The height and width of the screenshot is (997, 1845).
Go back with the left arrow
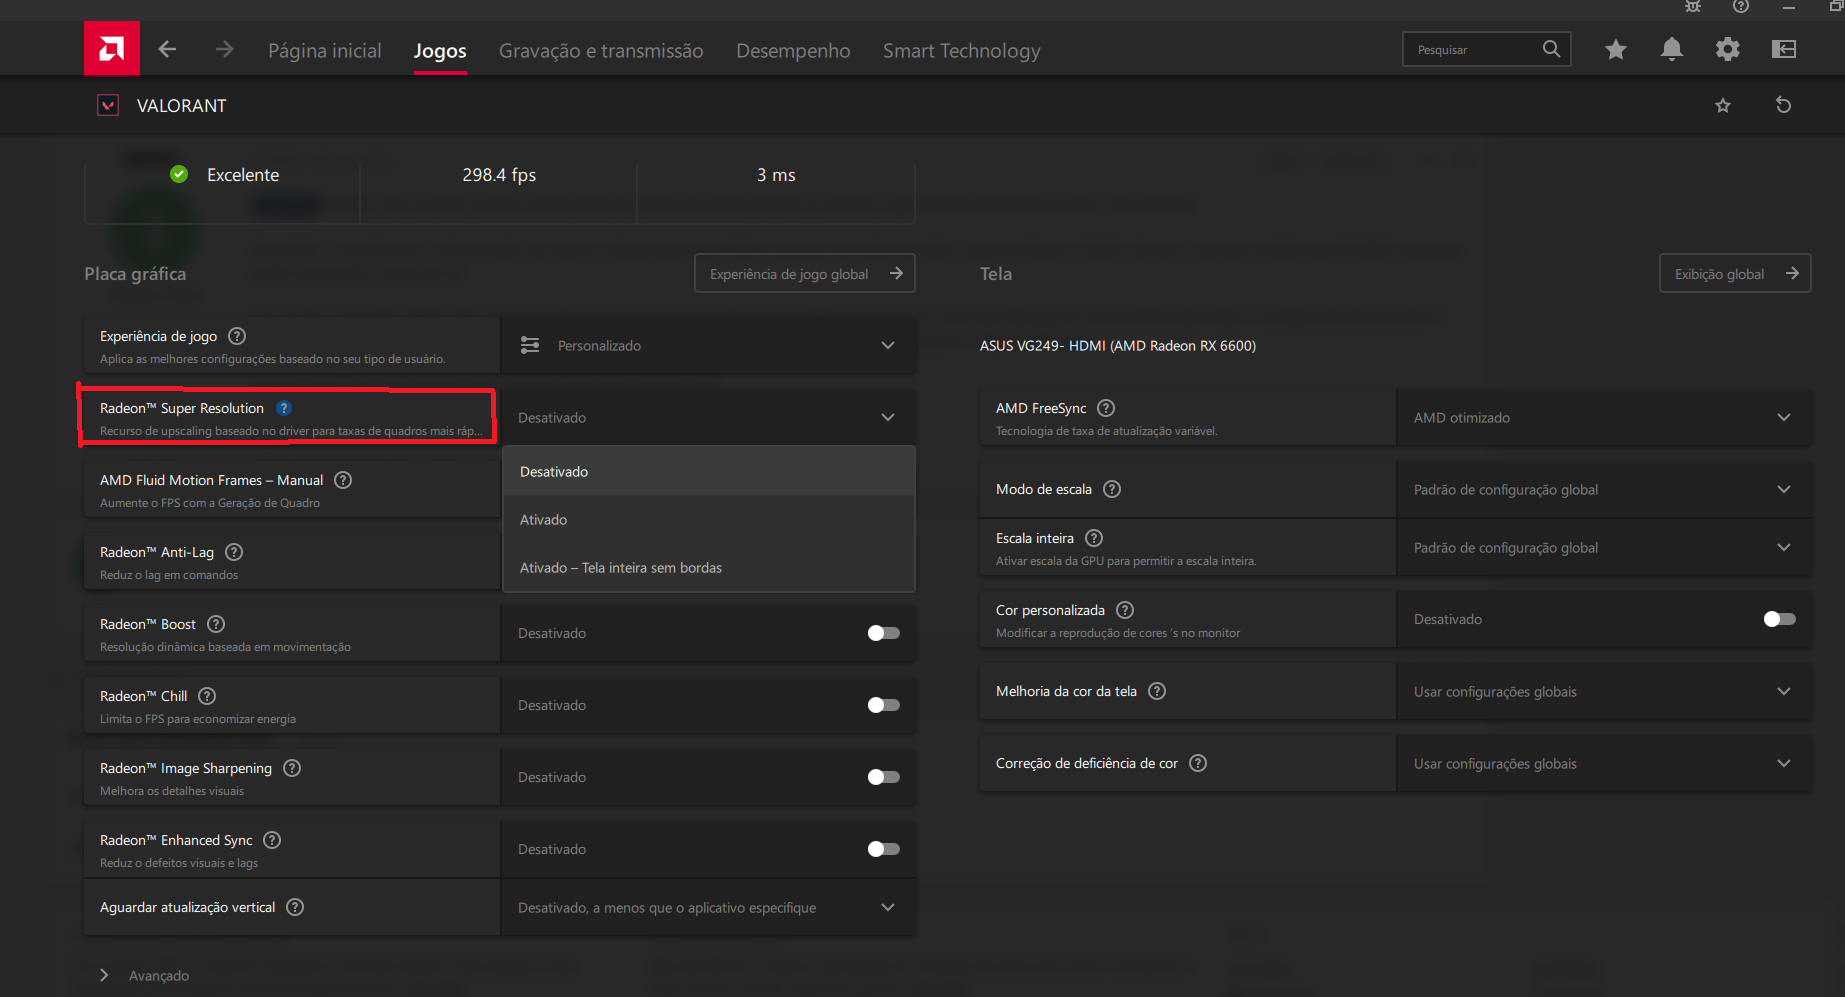click(167, 49)
